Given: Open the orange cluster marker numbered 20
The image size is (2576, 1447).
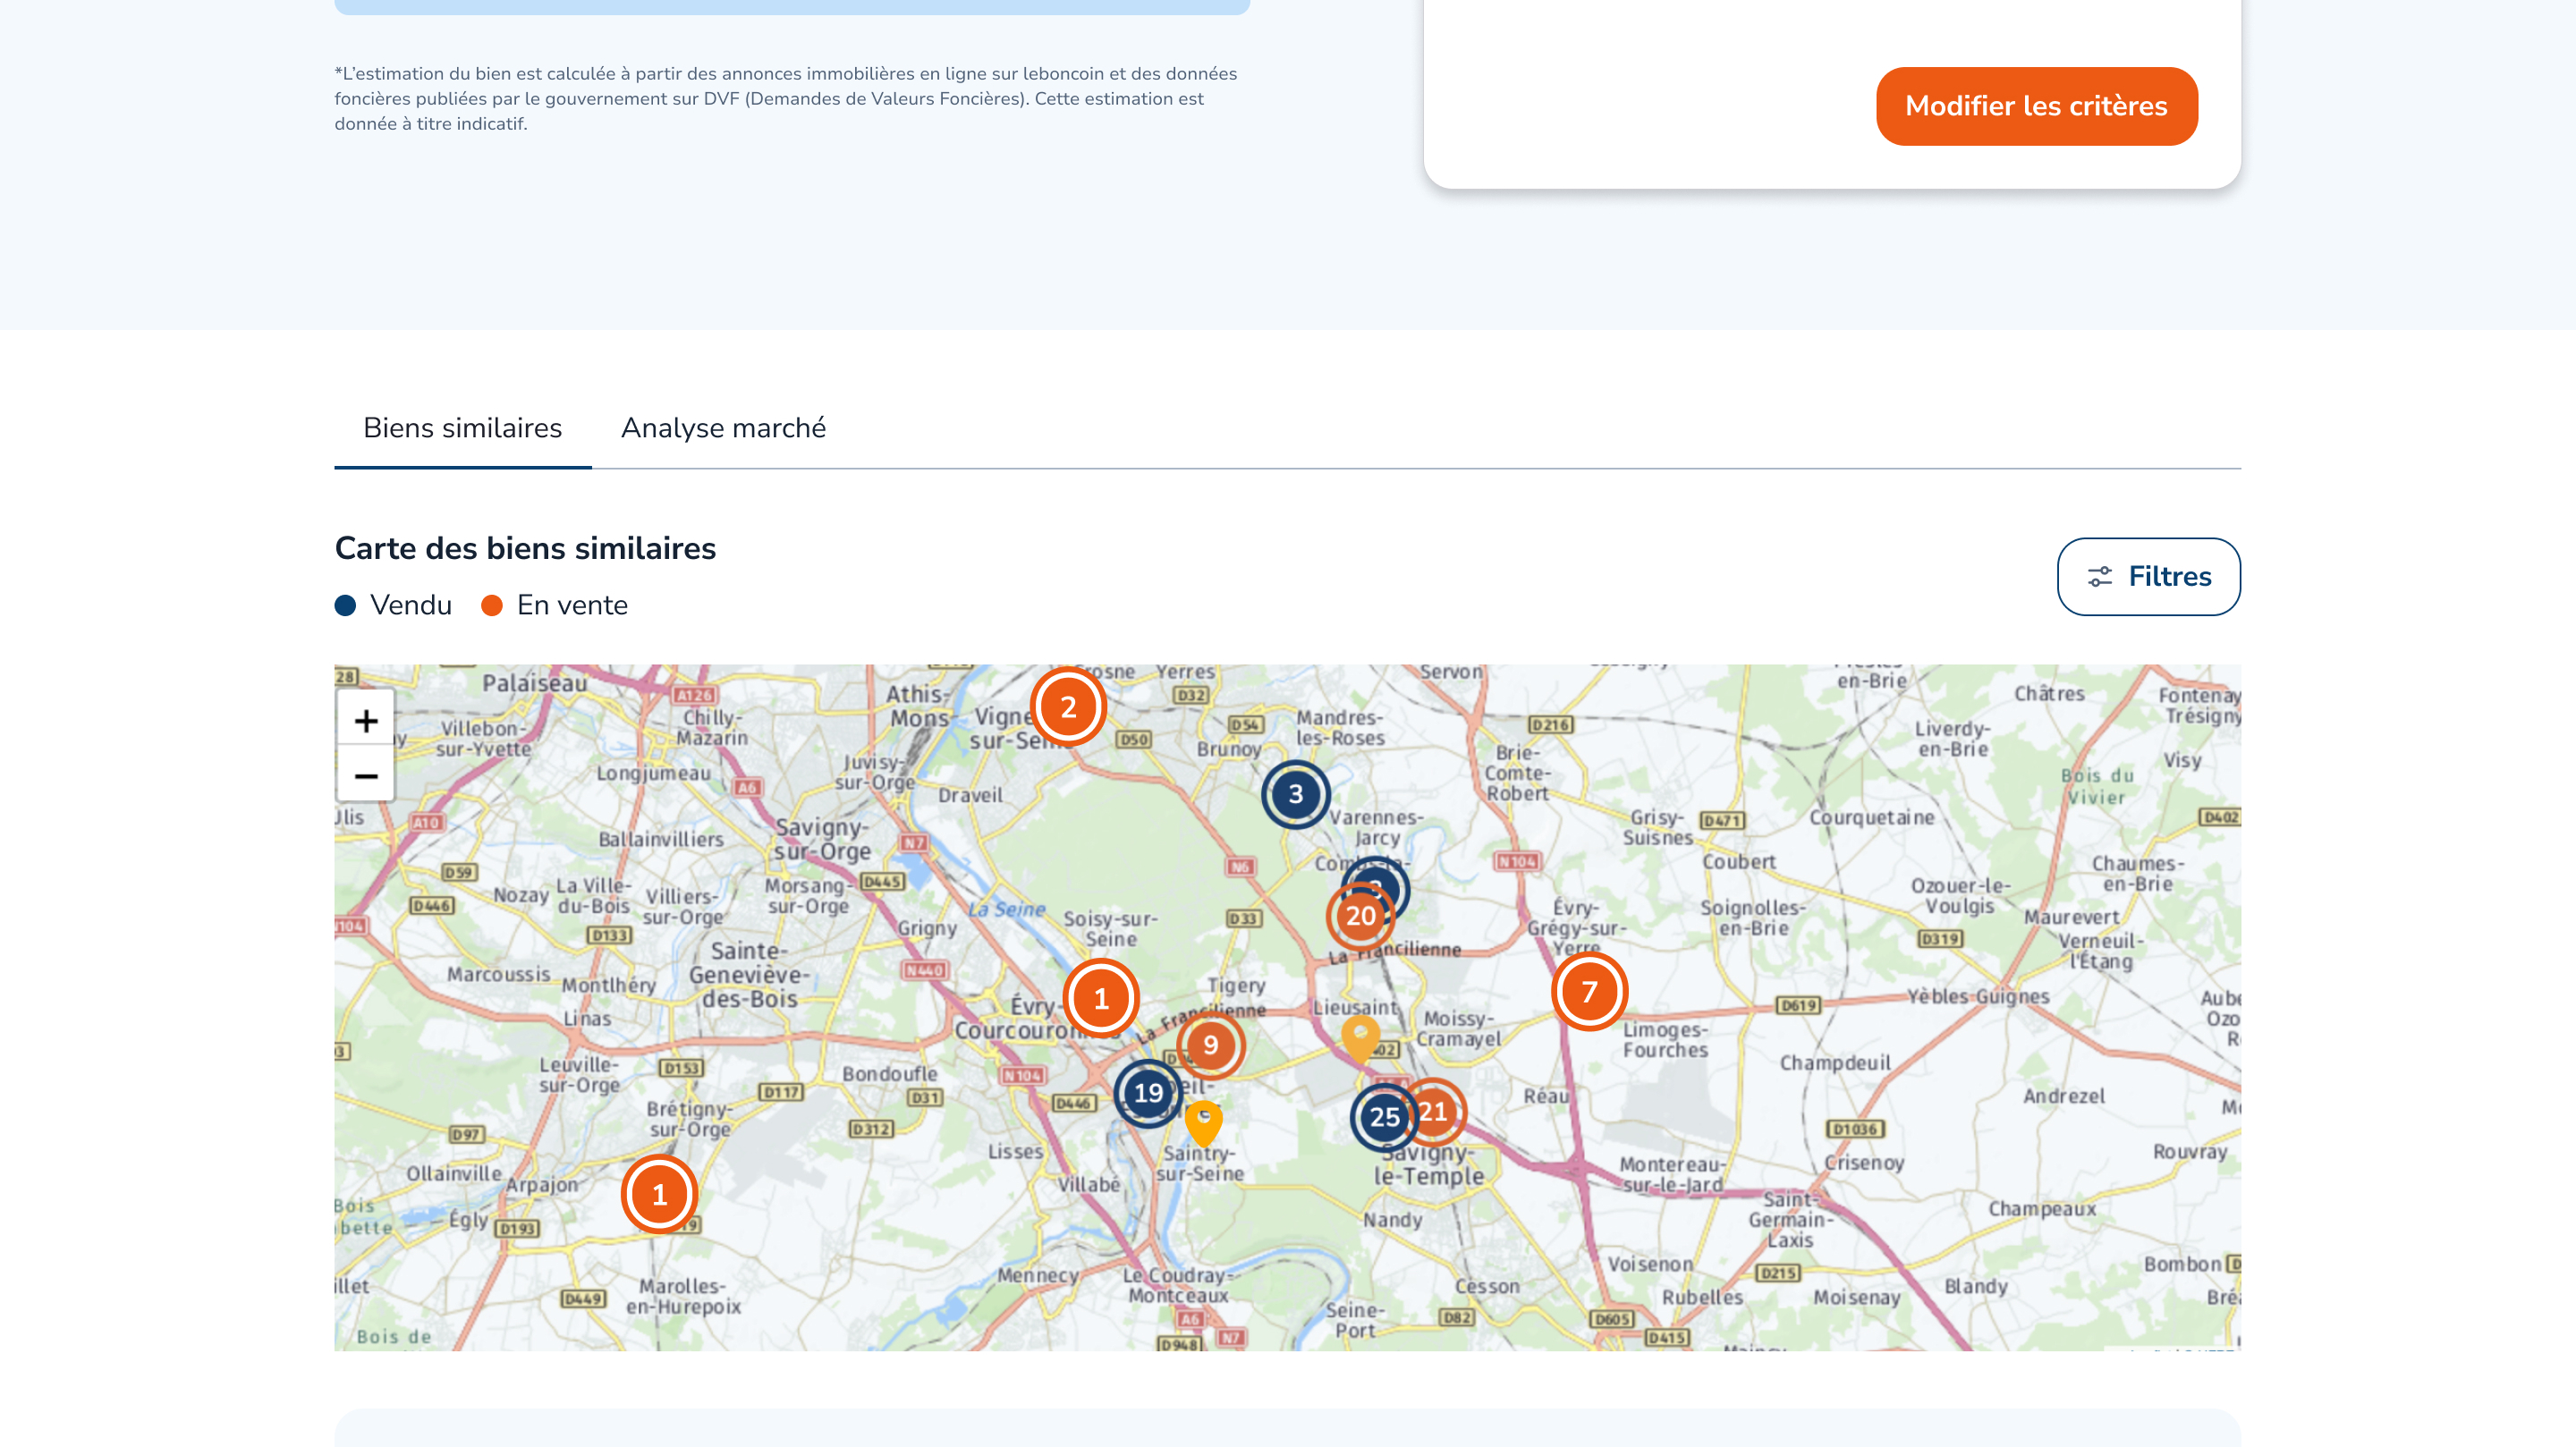Looking at the screenshot, I should (1358, 918).
